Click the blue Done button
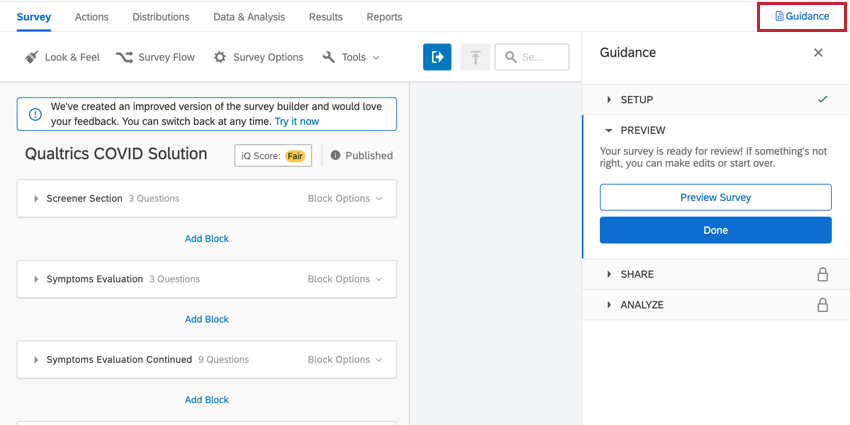The width and height of the screenshot is (850, 425). click(716, 230)
